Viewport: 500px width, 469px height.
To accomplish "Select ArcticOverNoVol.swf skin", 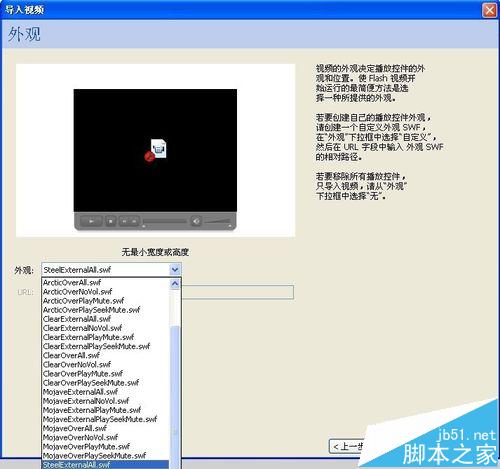I will pyautogui.click(x=105, y=292).
